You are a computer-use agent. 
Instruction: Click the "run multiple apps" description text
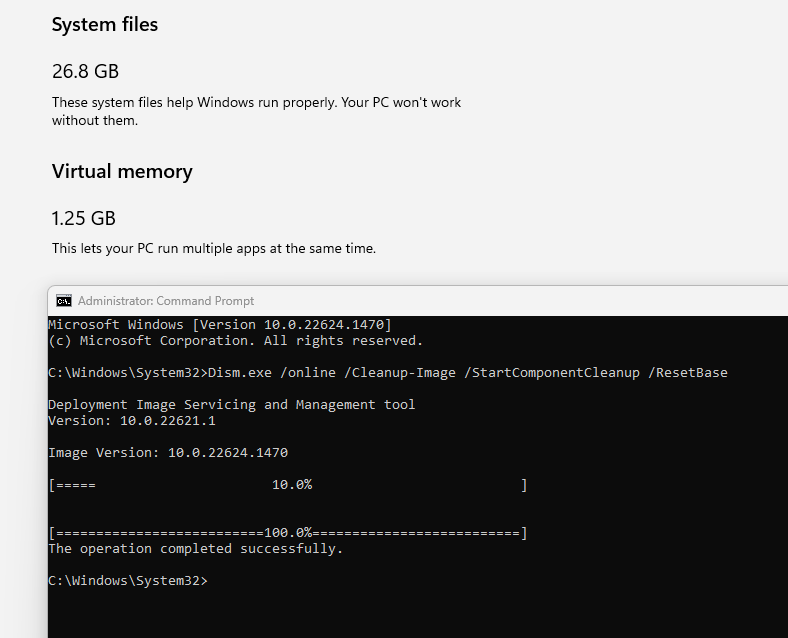point(214,248)
